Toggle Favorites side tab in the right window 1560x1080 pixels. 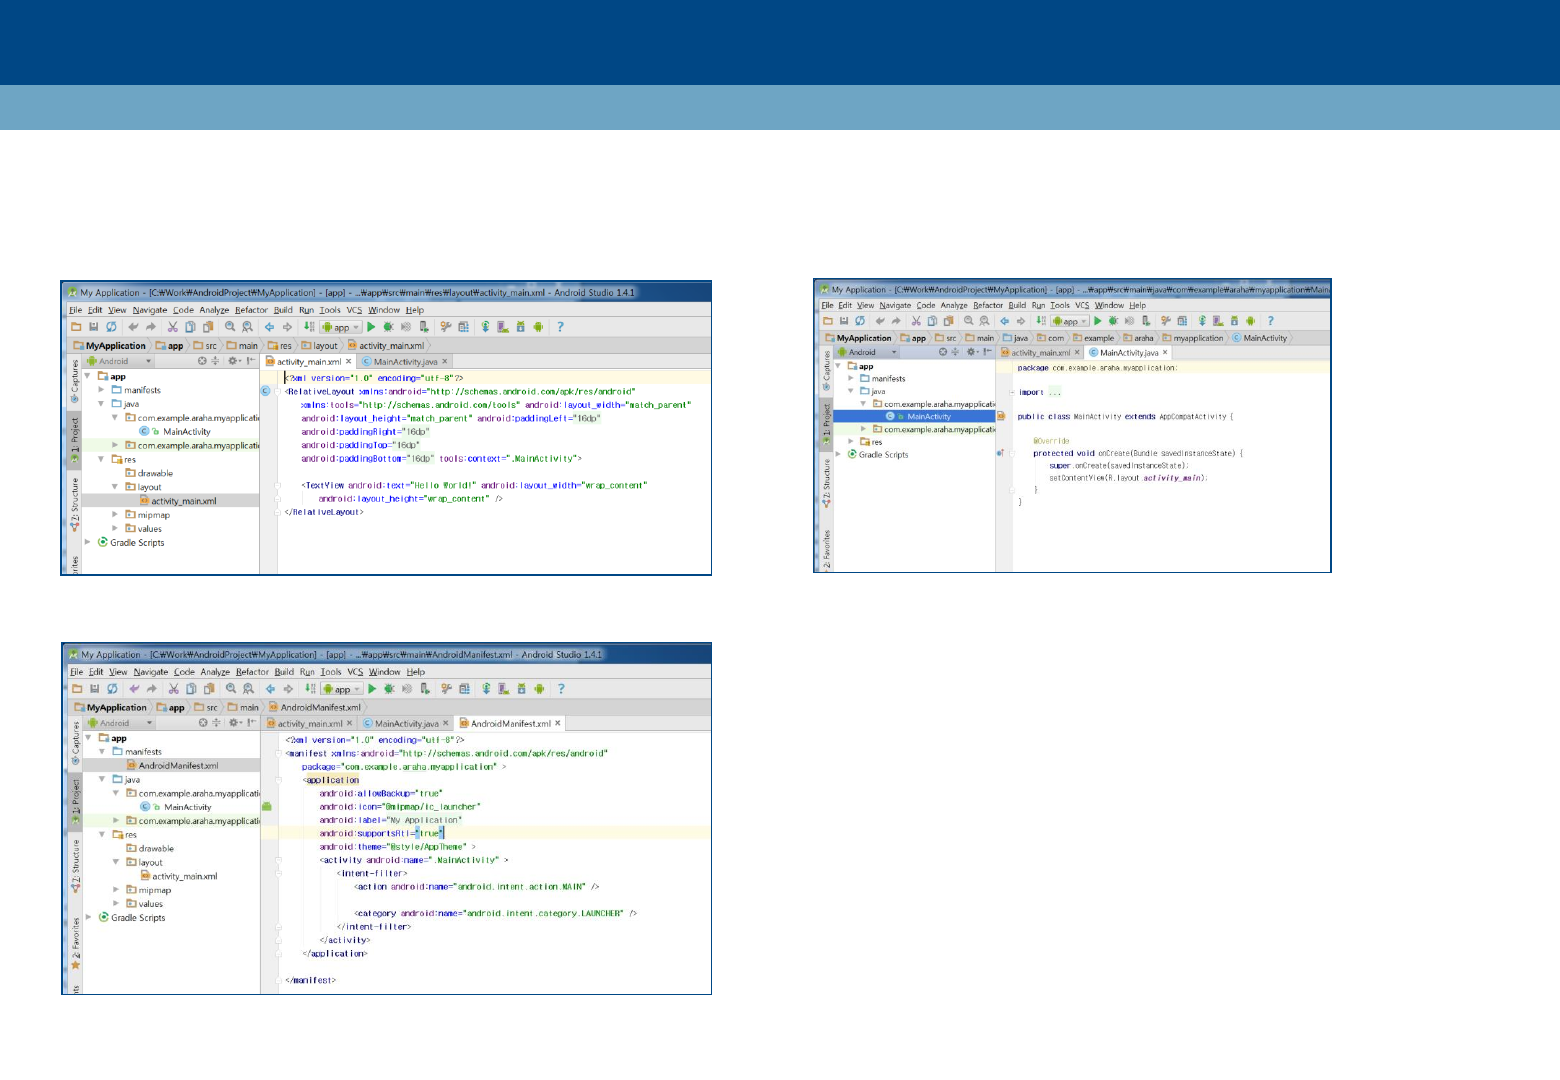826,549
